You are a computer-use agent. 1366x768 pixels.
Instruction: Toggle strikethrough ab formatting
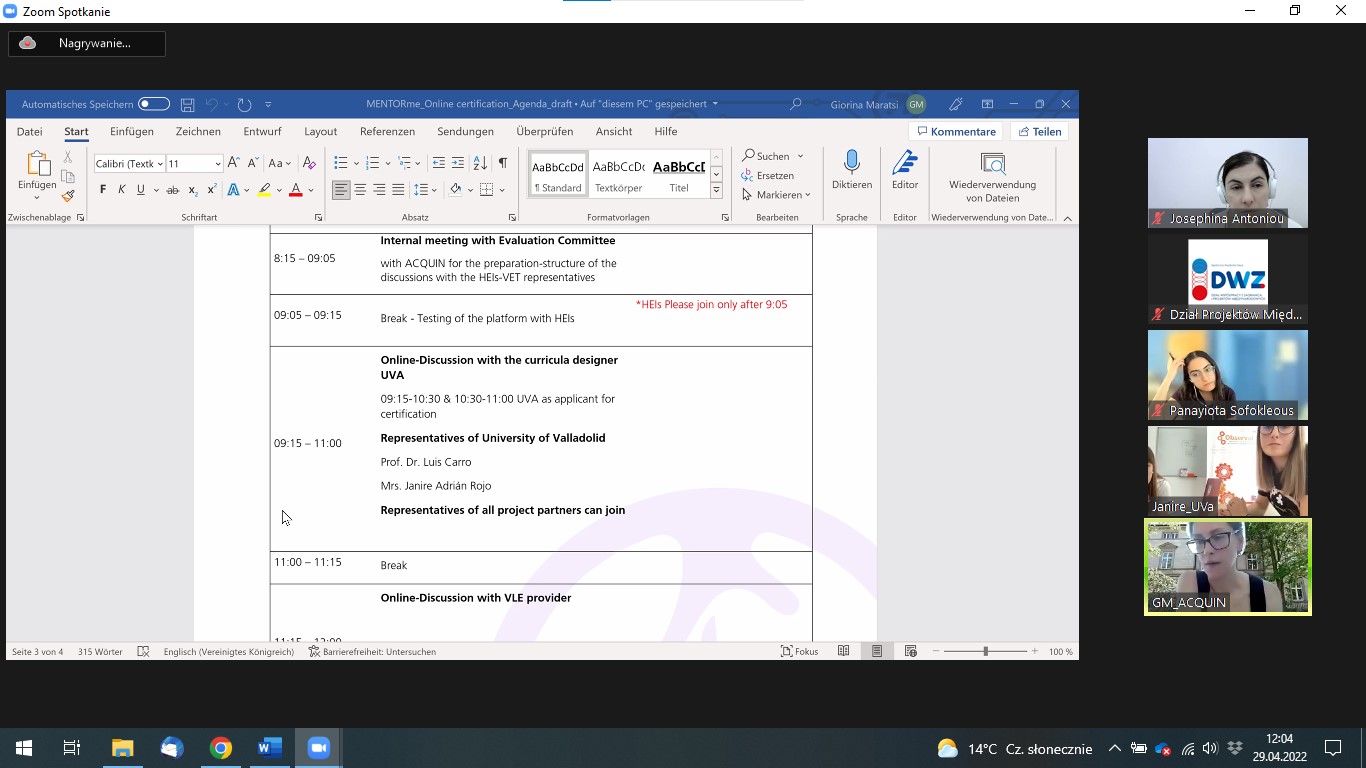[x=172, y=190]
